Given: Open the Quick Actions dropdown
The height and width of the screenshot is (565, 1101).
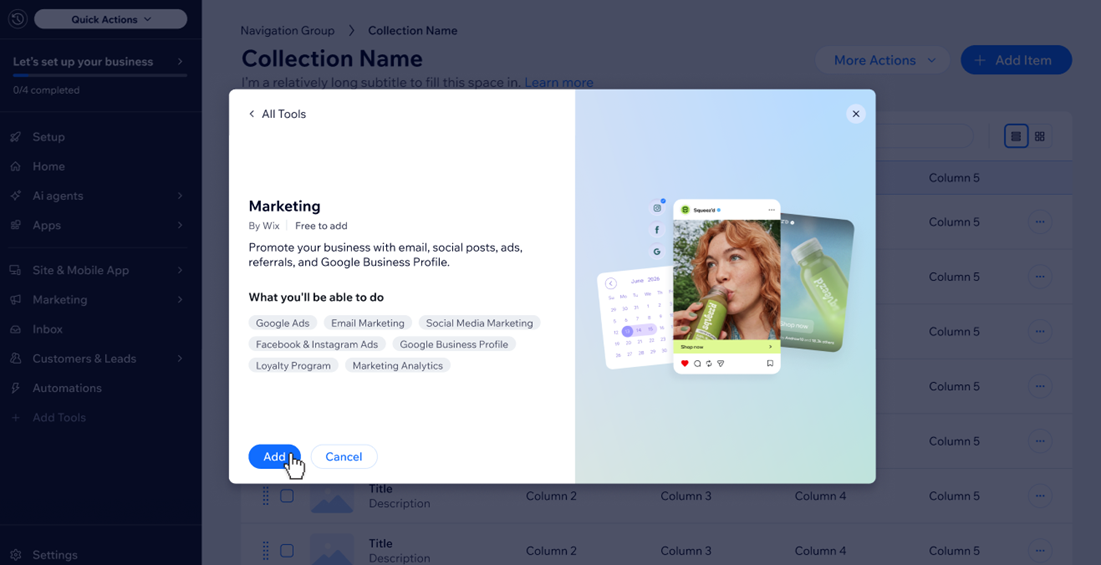Looking at the screenshot, I should coord(111,19).
